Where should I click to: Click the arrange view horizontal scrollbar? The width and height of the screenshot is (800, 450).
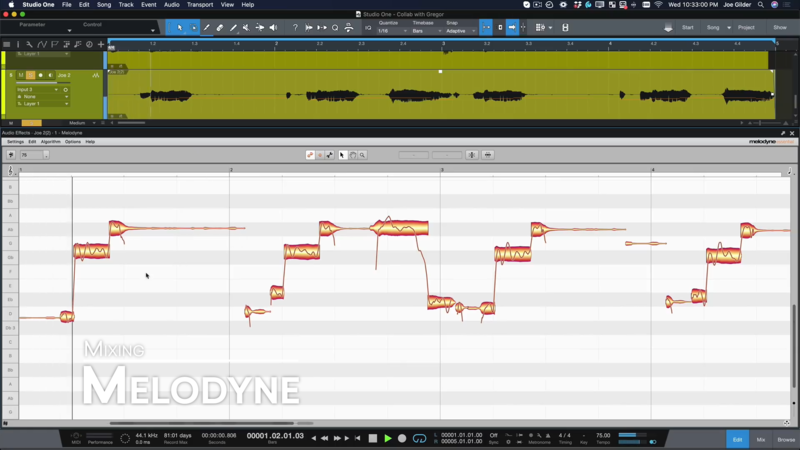(x=132, y=123)
